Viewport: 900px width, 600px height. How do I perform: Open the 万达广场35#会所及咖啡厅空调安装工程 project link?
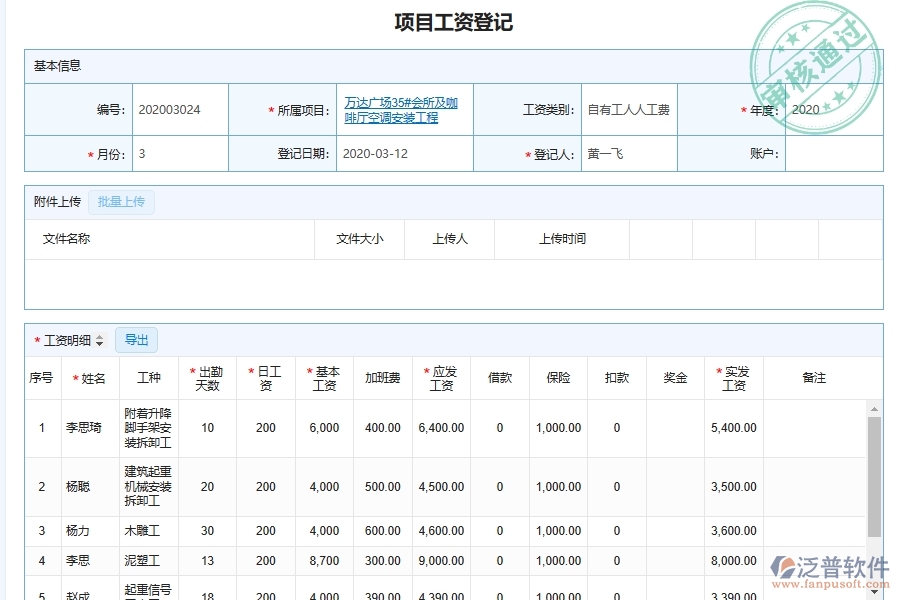pyautogui.click(x=403, y=110)
